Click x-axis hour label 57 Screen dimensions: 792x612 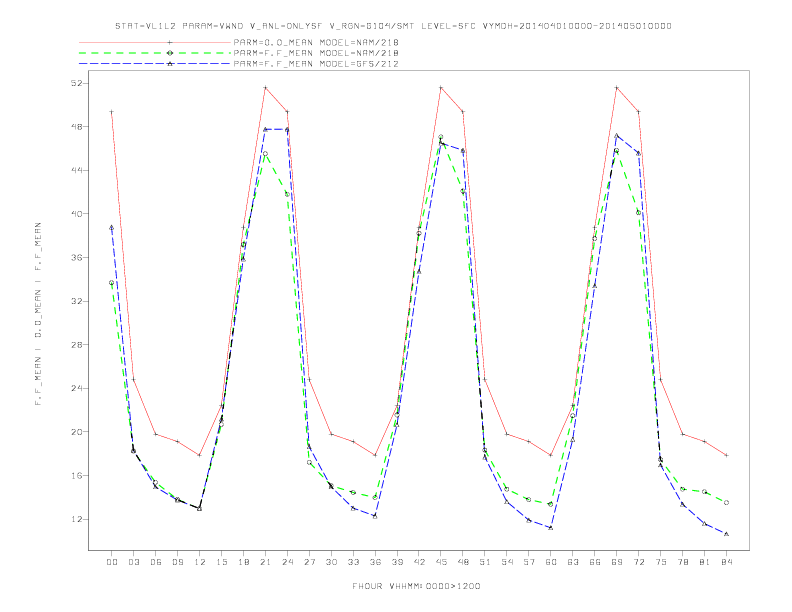point(529,562)
